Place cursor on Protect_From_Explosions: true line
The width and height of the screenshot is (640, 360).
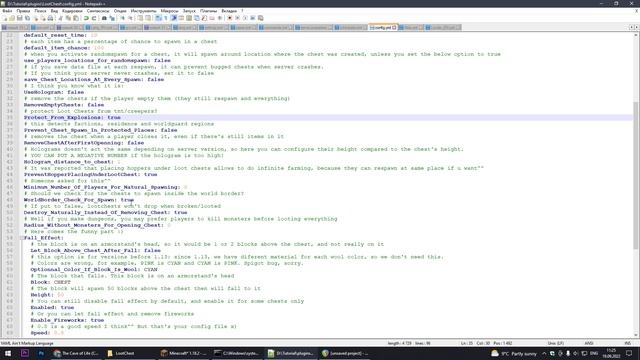click(x=72, y=118)
